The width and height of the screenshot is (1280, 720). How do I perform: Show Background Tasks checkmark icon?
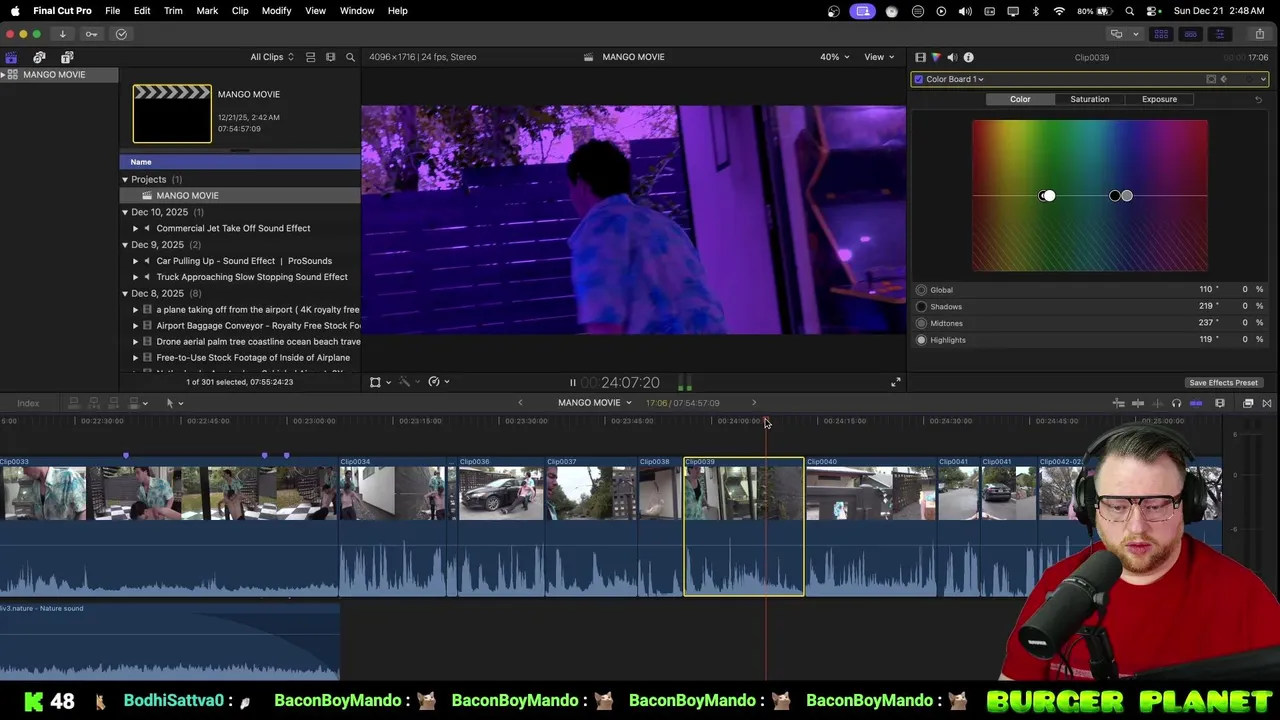(121, 34)
